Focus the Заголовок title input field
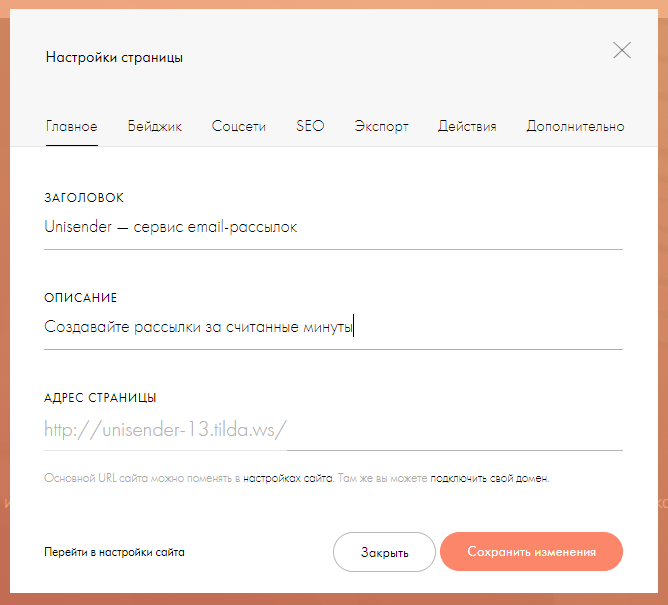The width and height of the screenshot is (668, 605). (x=333, y=228)
